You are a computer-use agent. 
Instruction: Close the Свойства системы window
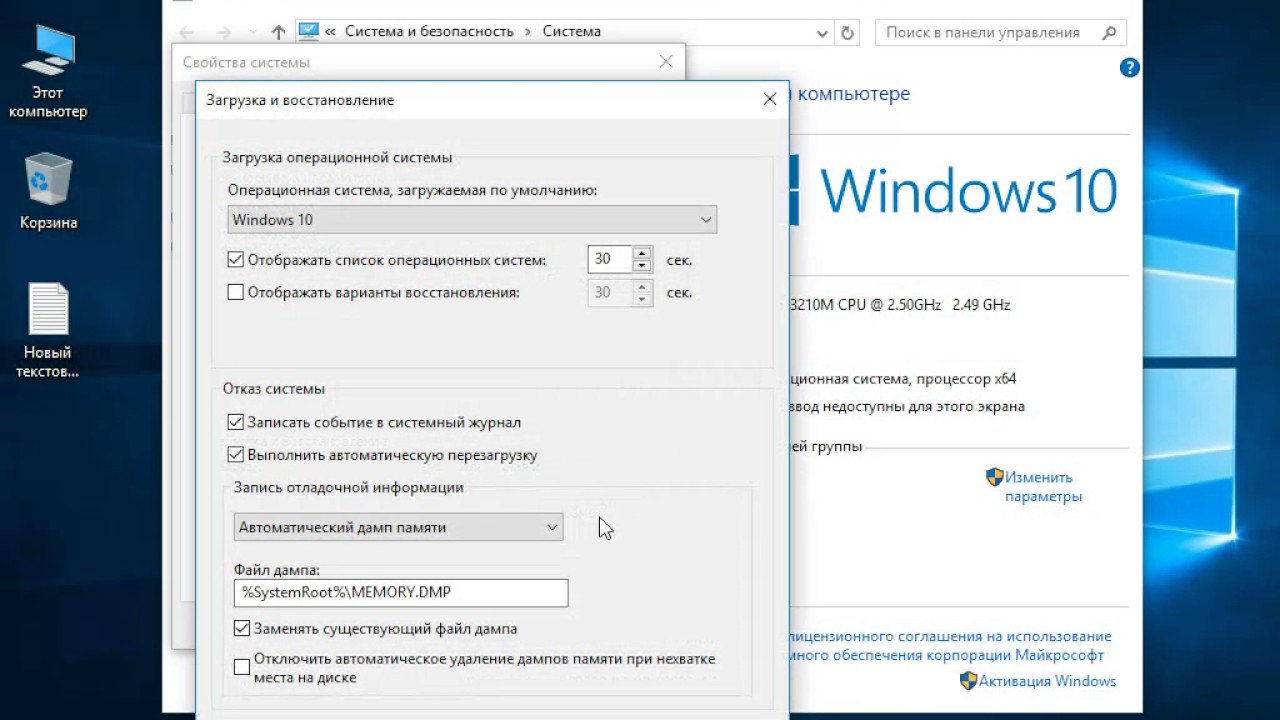coord(667,62)
